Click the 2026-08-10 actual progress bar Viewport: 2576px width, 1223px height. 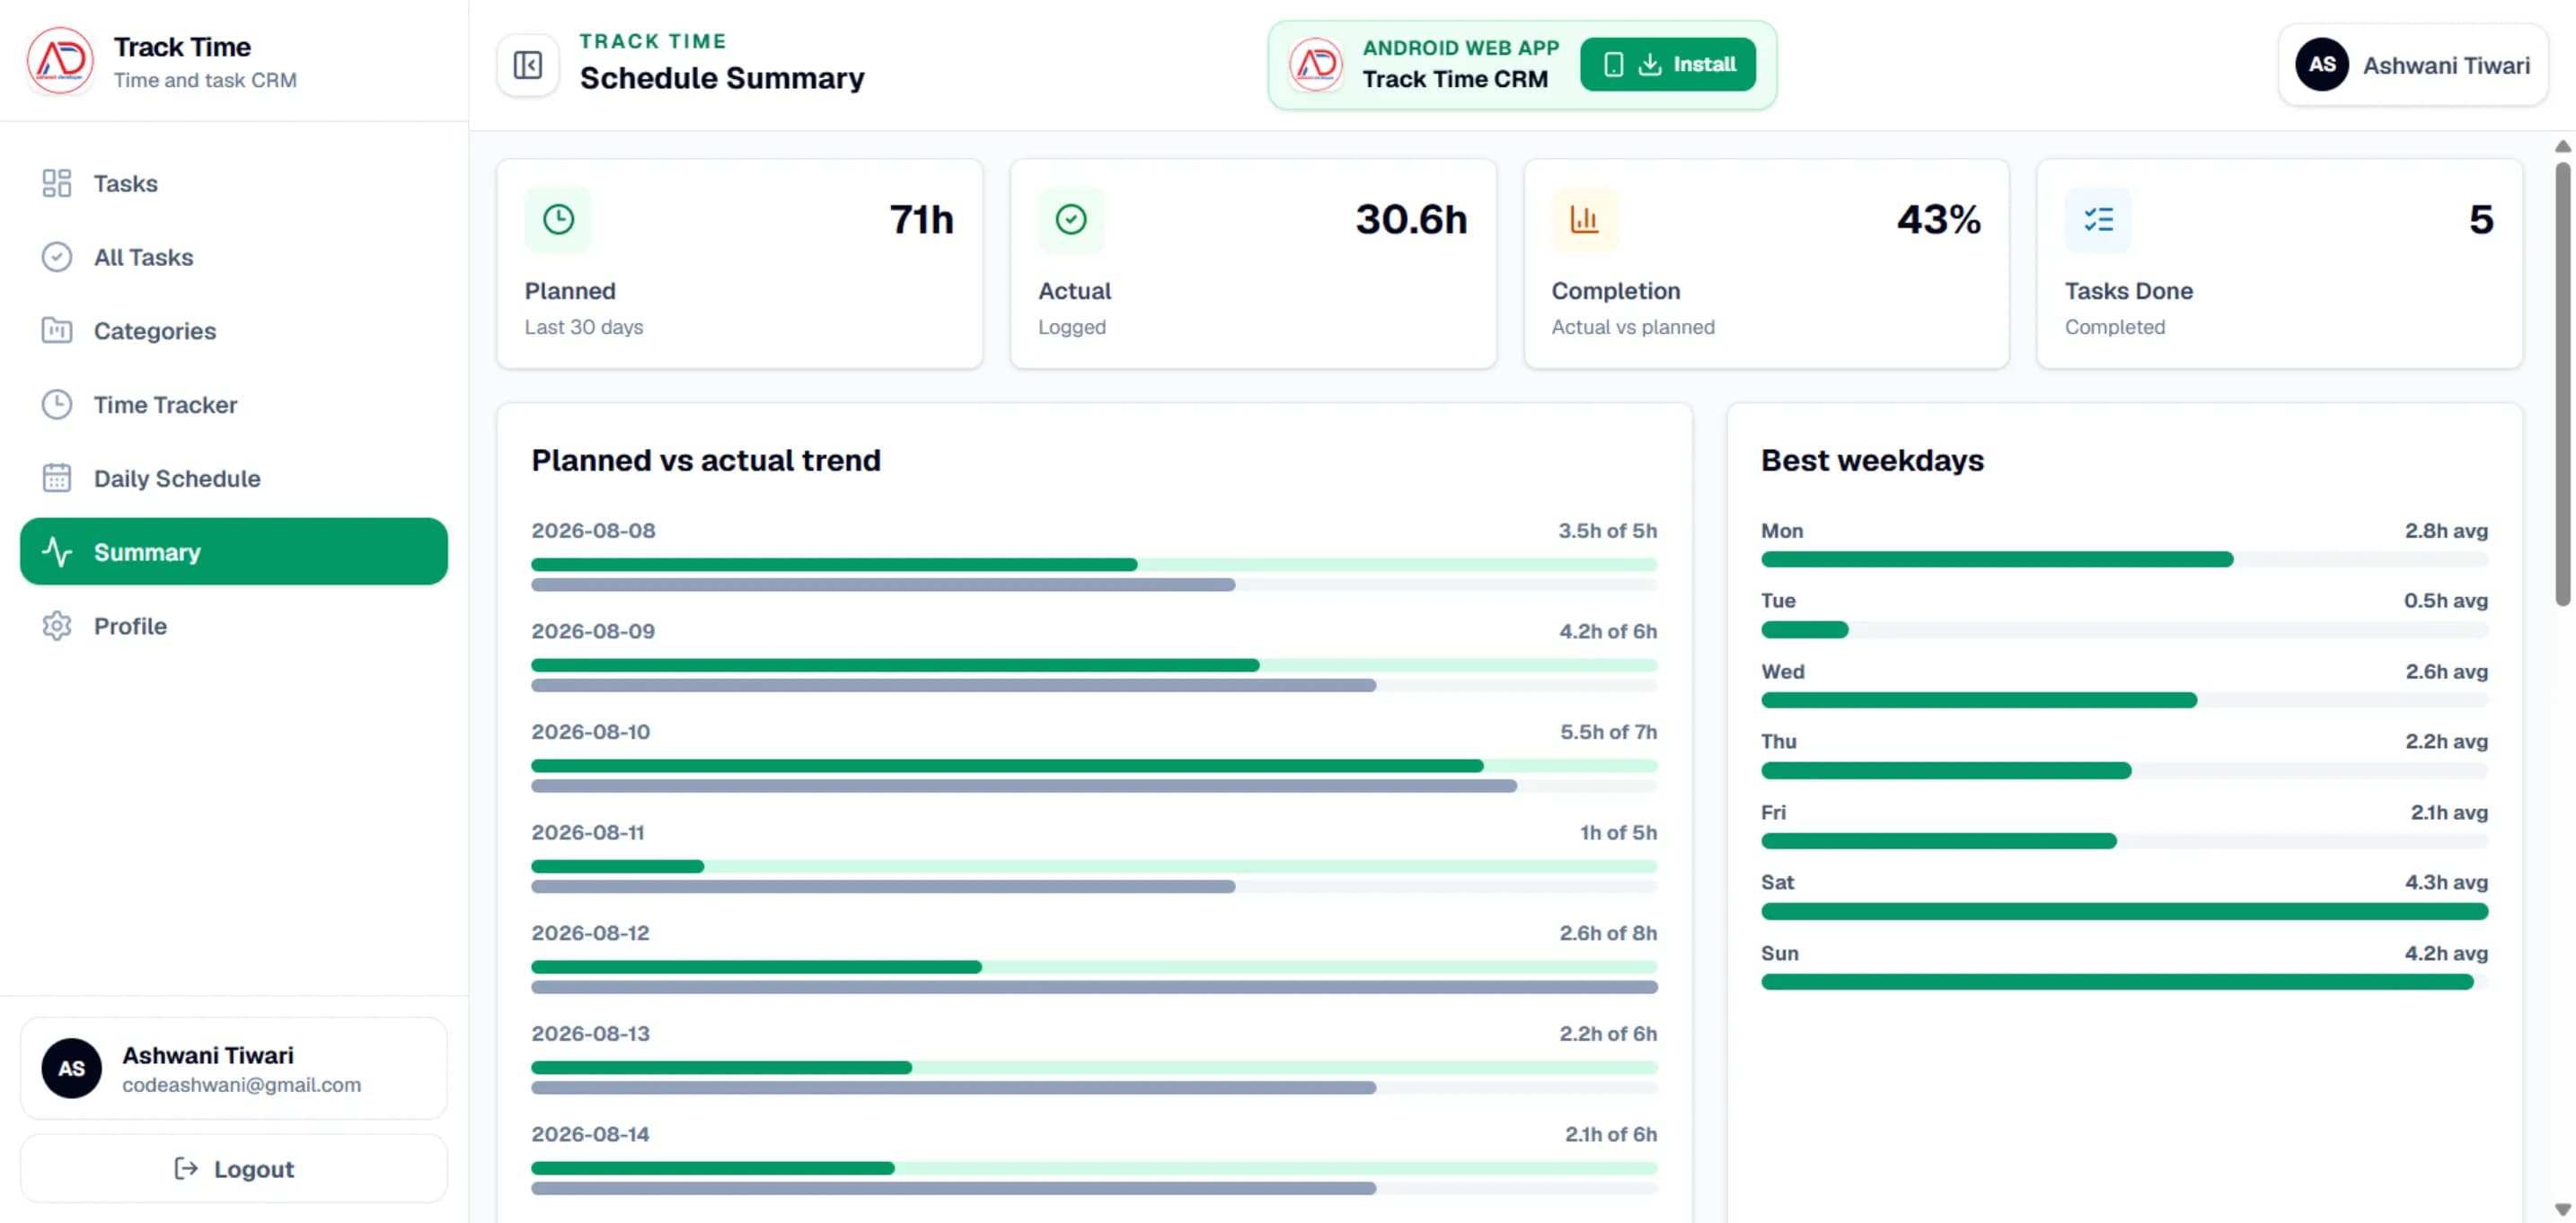click(1006, 766)
